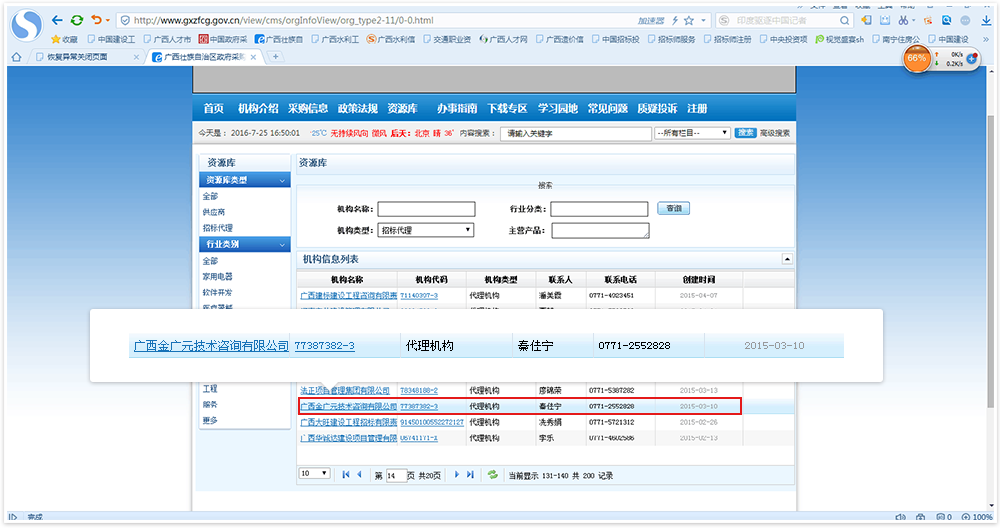Click the 机构名称 input field

pyautogui.click(x=426, y=209)
